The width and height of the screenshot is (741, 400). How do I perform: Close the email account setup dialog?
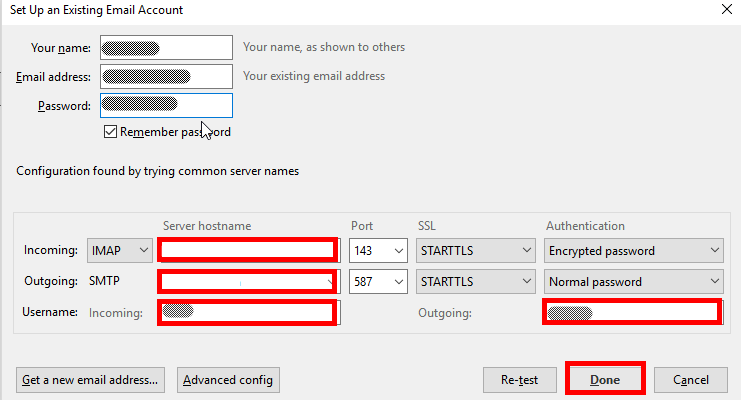click(725, 10)
